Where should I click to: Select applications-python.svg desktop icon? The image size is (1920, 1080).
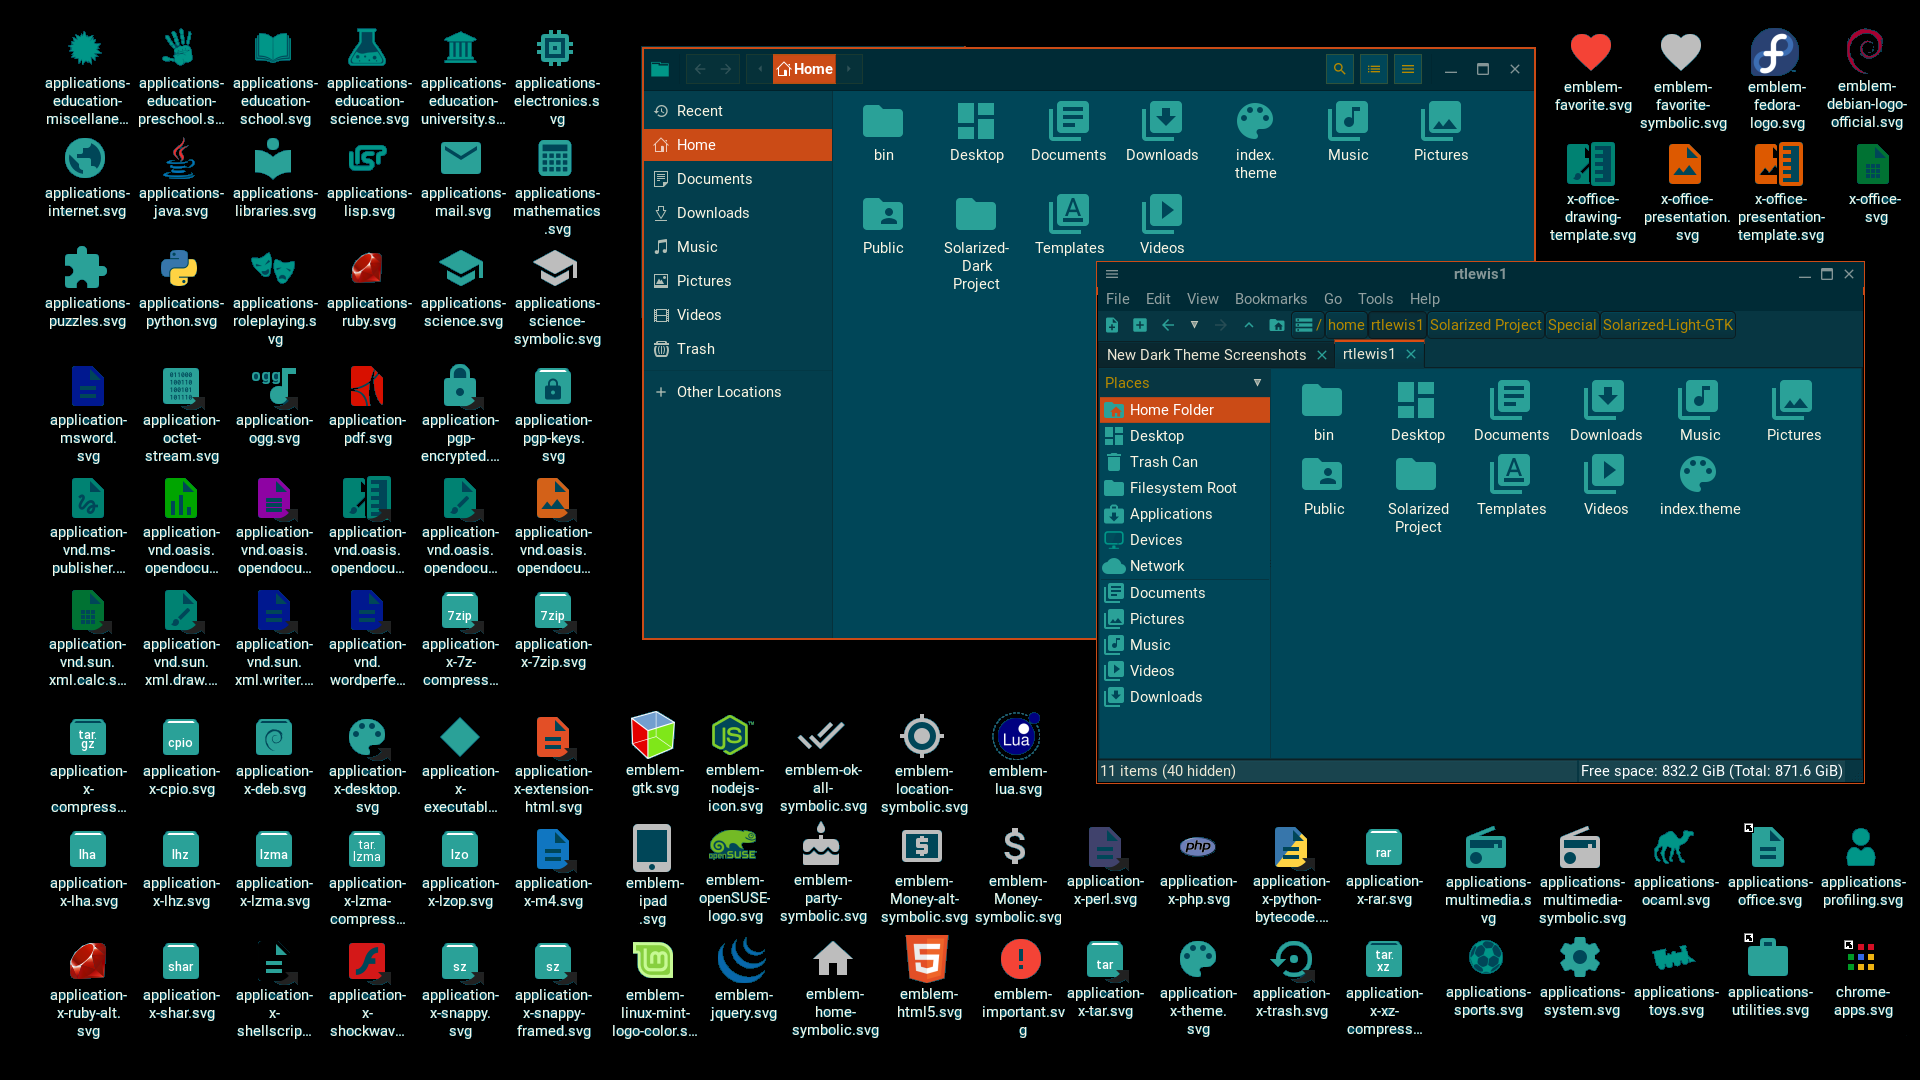coord(181,288)
